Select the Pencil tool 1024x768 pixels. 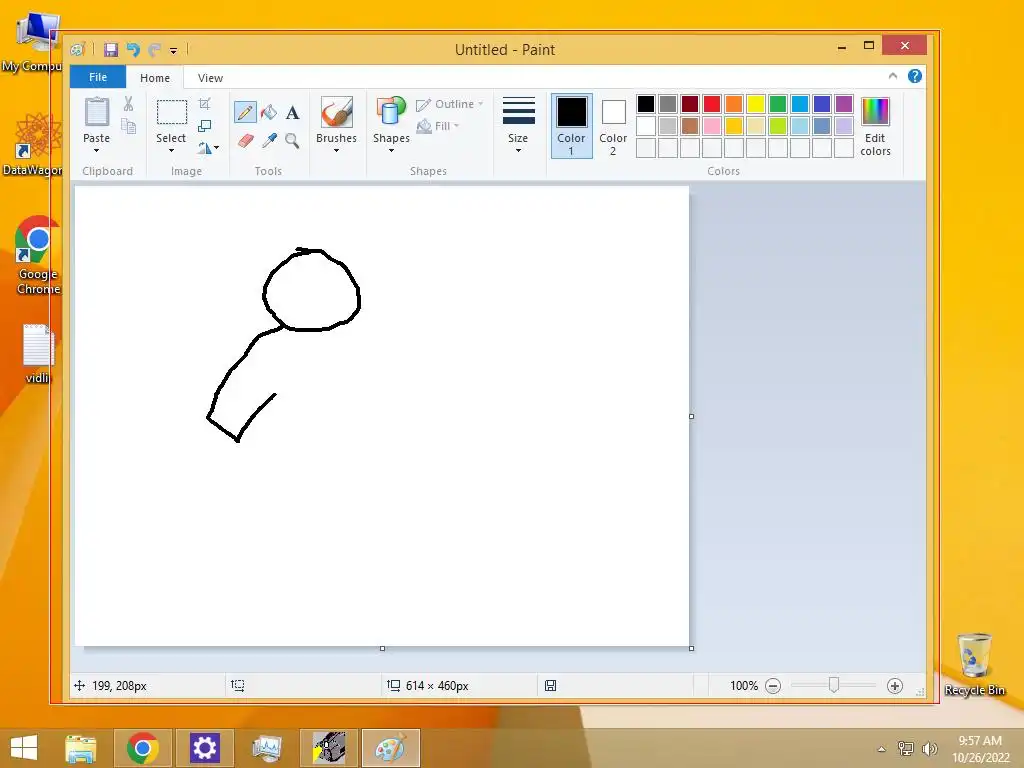245,112
